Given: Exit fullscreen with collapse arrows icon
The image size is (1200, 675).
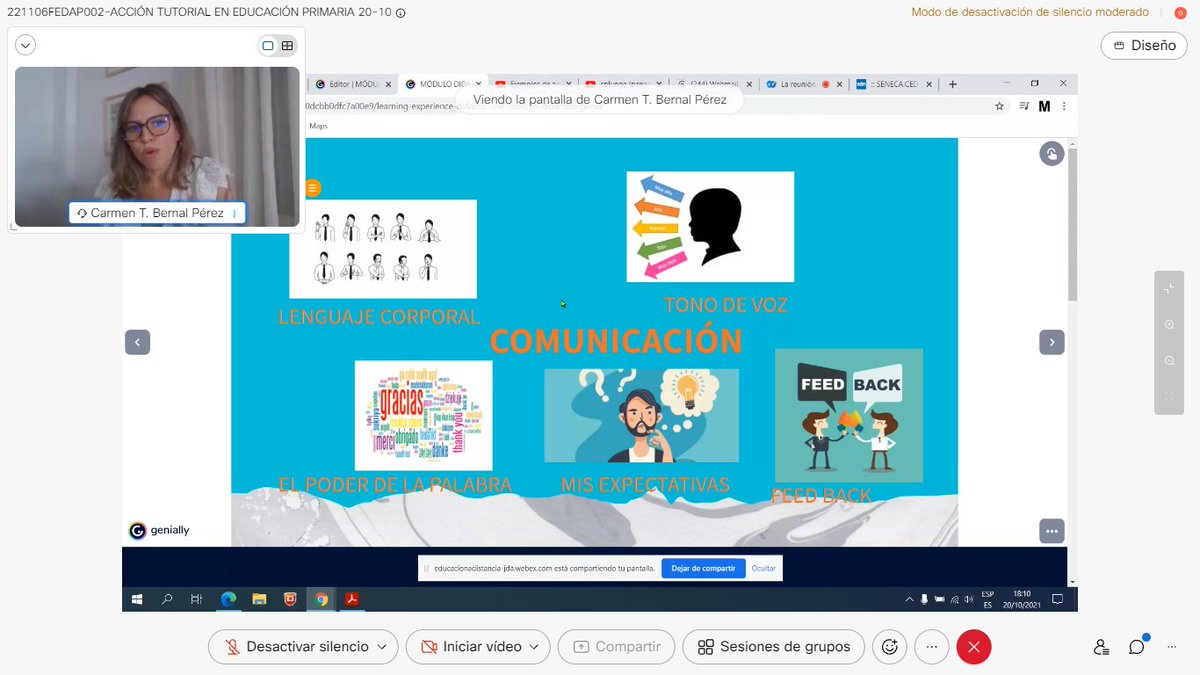Looking at the screenshot, I should coord(1169,288).
